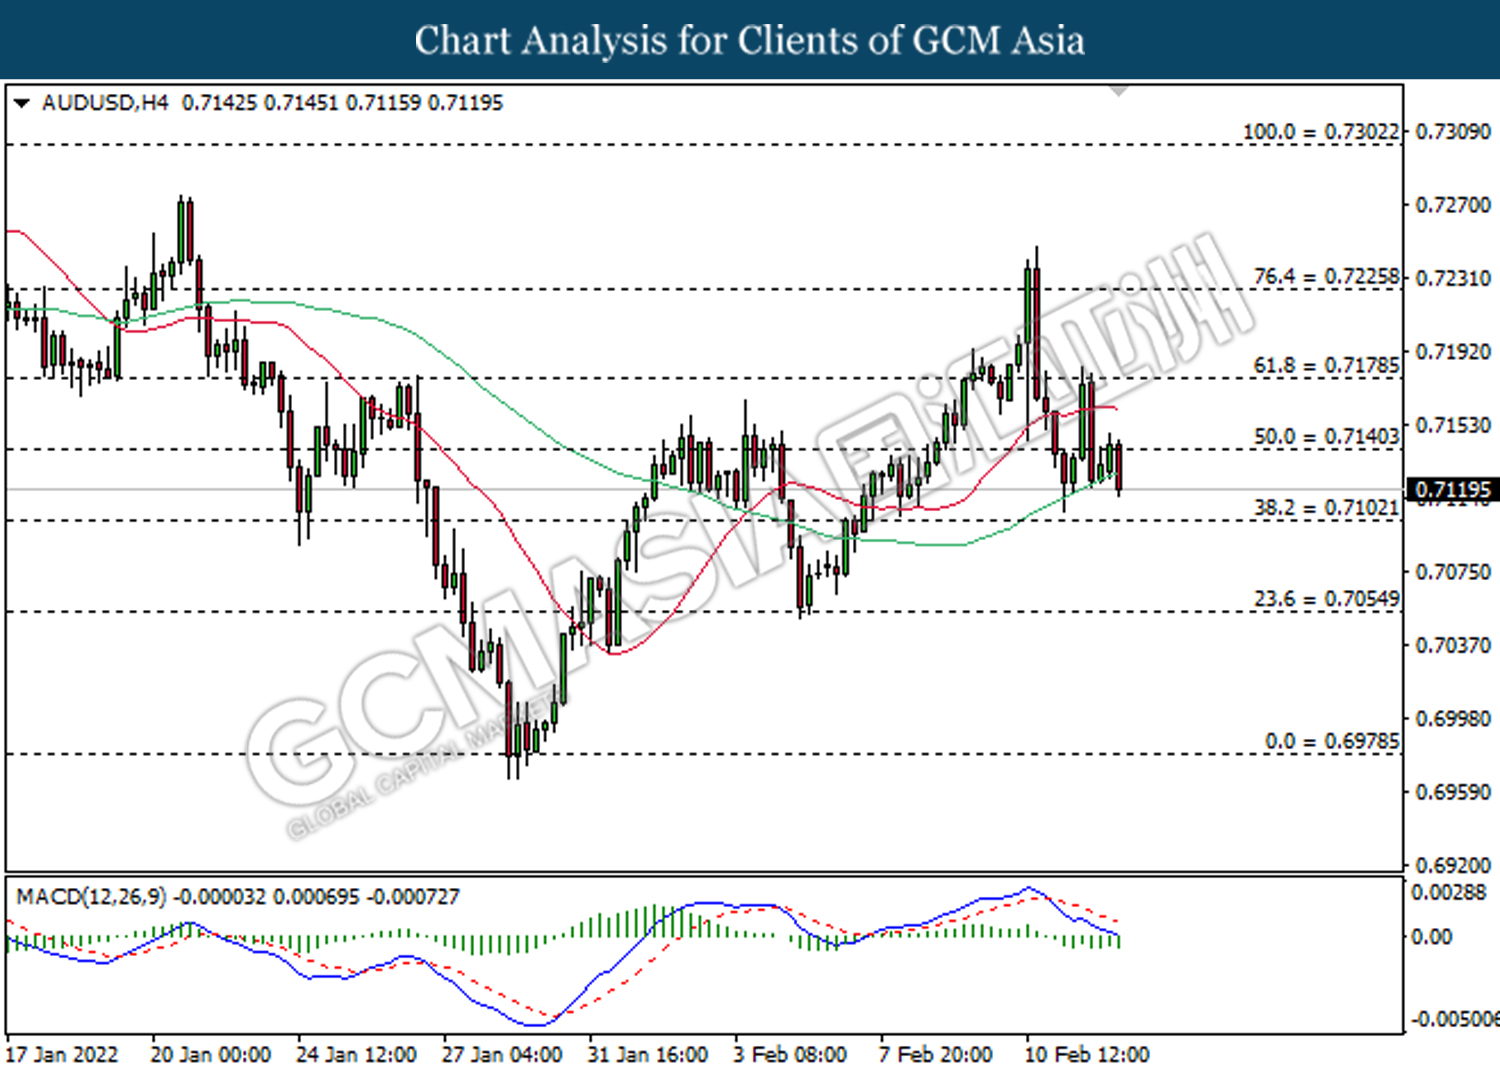This screenshot has height=1071, width=1500.
Task: Click the 61.8 = 0.71785 Fibonacci label
Action: [x=1326, y=365]
